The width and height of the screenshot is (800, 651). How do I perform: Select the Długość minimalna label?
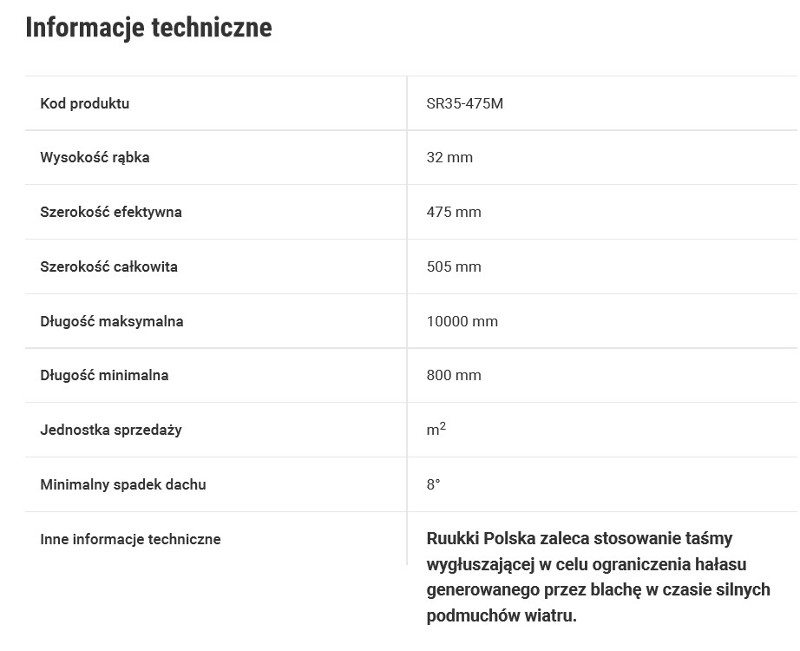point(104,375)
